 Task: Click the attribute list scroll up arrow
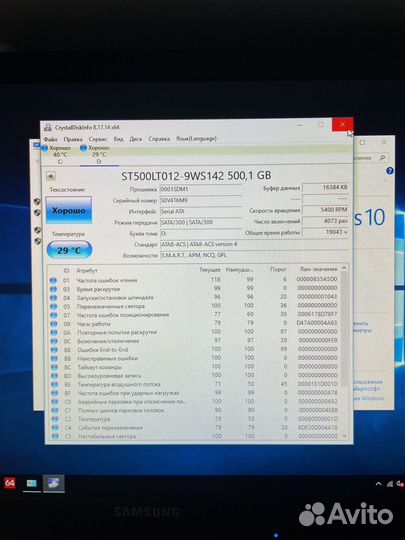click(343, 268)
